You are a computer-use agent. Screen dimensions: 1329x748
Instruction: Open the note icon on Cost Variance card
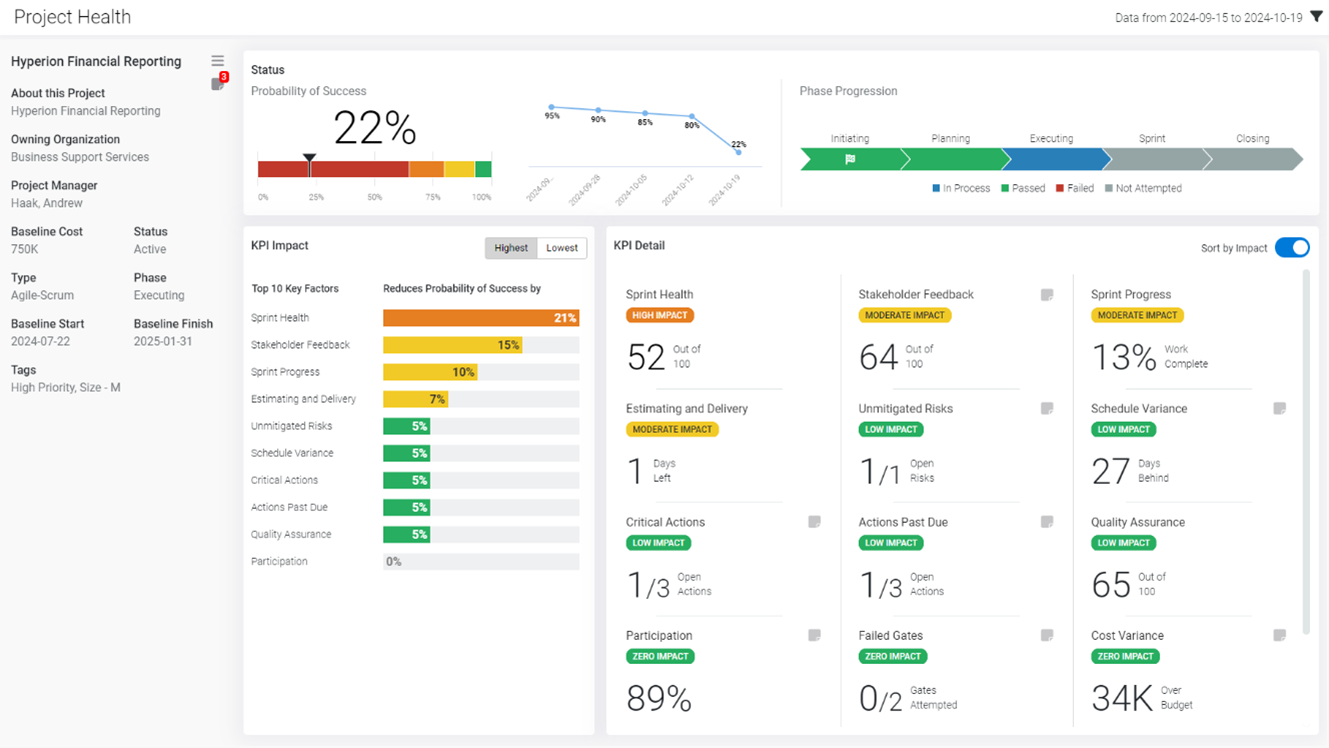[1280, 635]
